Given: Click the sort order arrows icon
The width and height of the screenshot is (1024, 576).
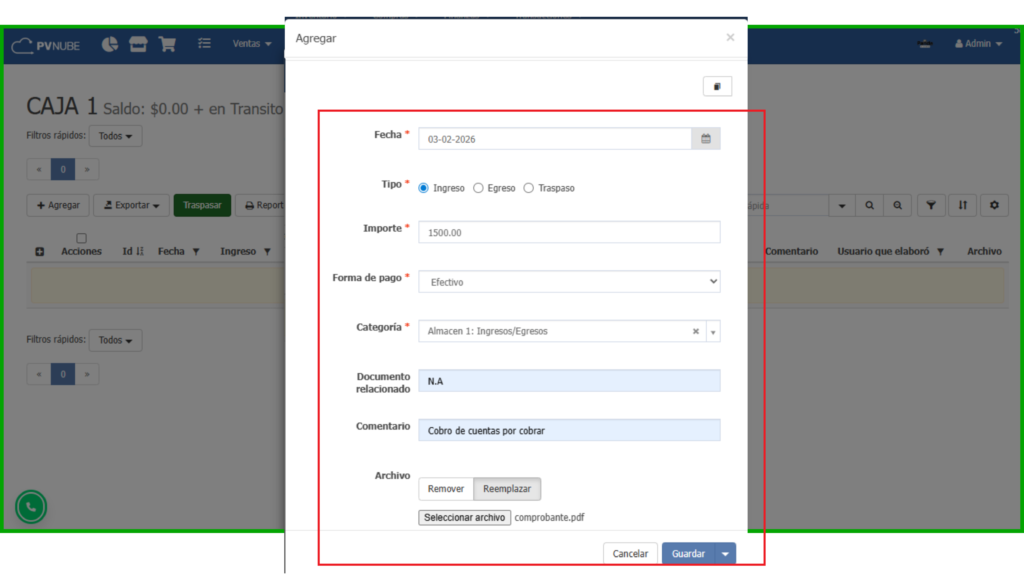Looking at the screenshot, I should tap(962, 205).
